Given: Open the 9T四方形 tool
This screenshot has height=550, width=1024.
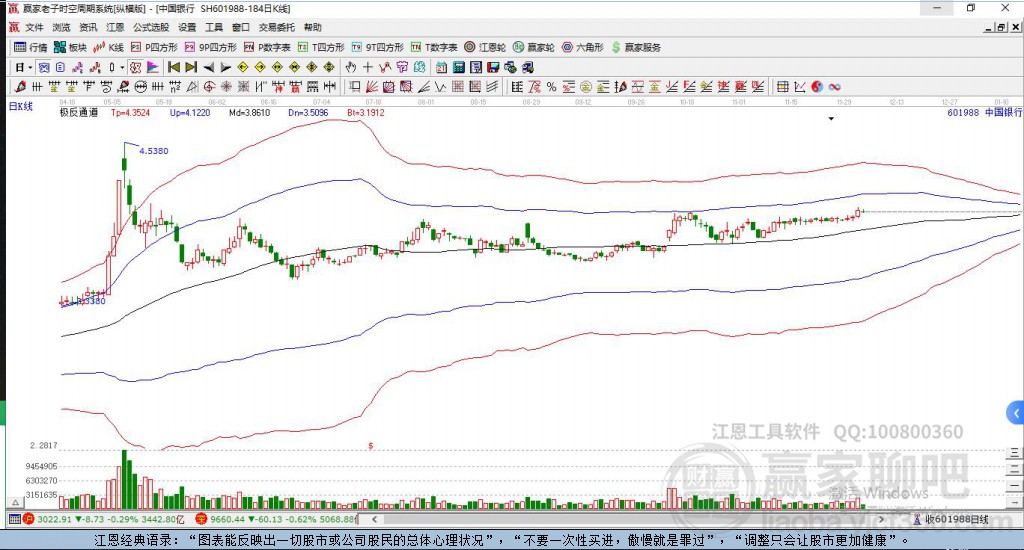Looking at the screenshot, I should coord(377,47).
